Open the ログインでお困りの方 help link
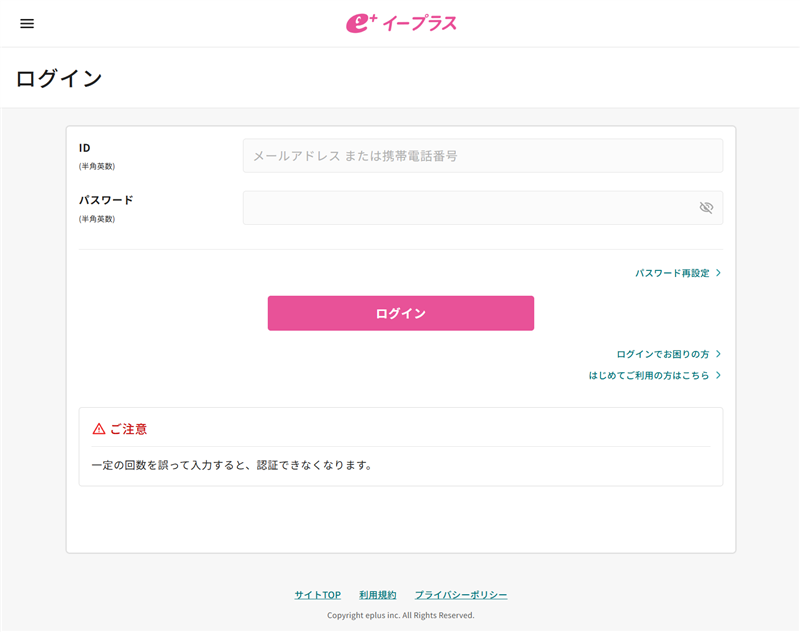 [x=662, y=354]
